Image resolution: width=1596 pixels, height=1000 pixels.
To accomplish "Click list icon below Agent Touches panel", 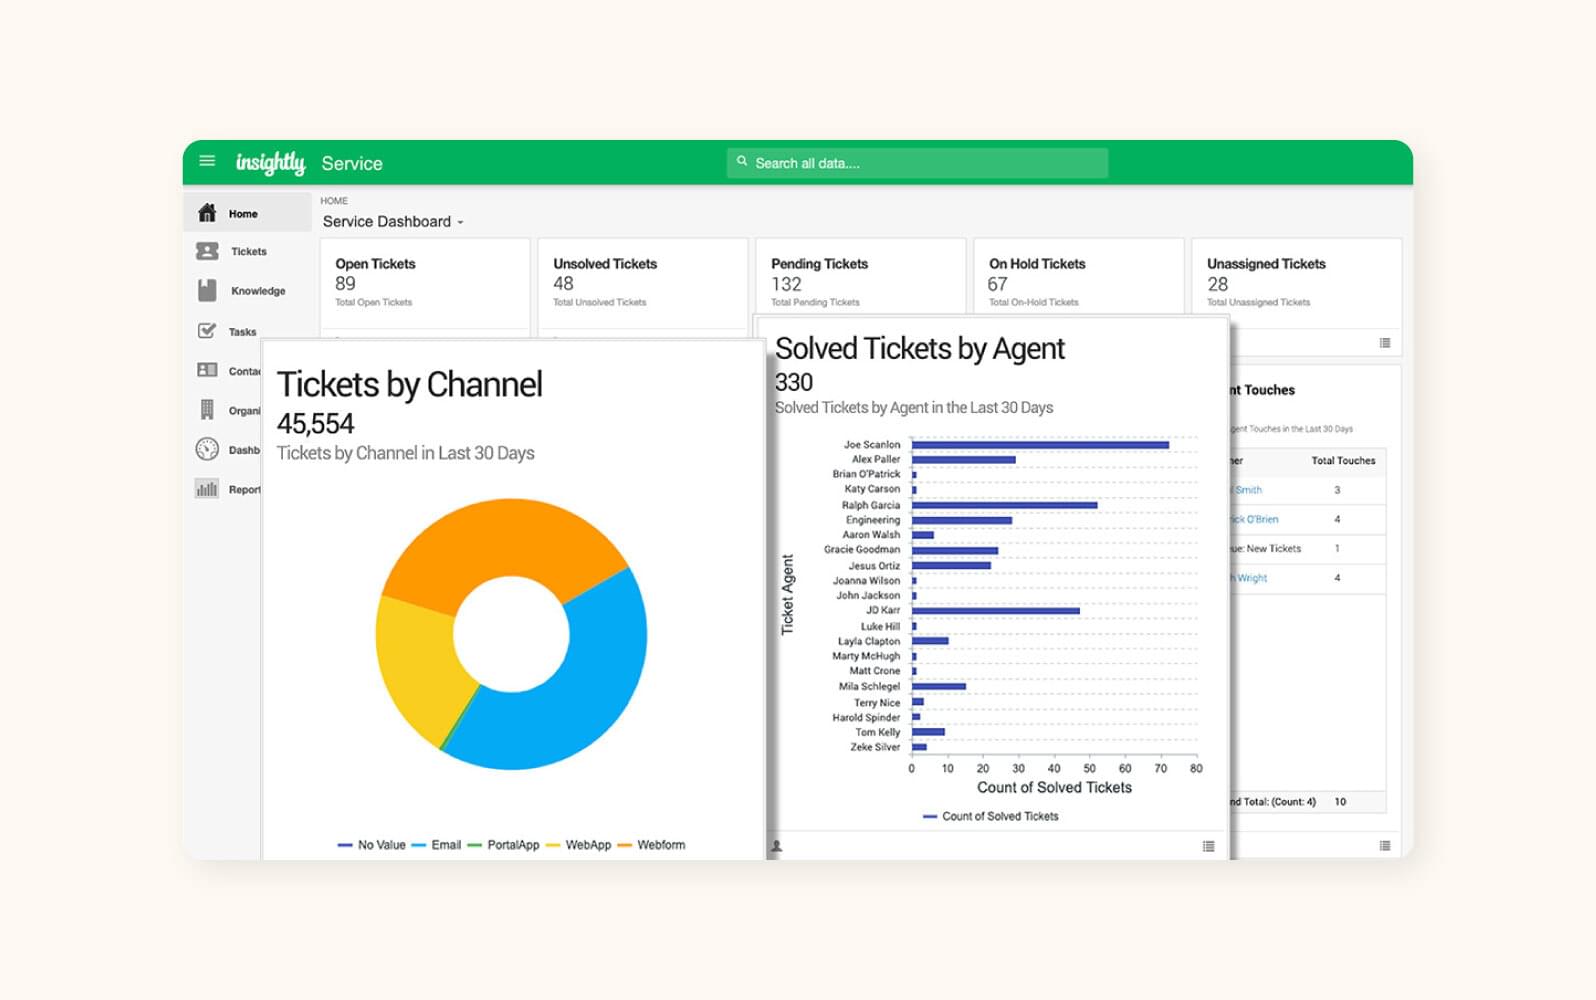I will pos(1385,846).
